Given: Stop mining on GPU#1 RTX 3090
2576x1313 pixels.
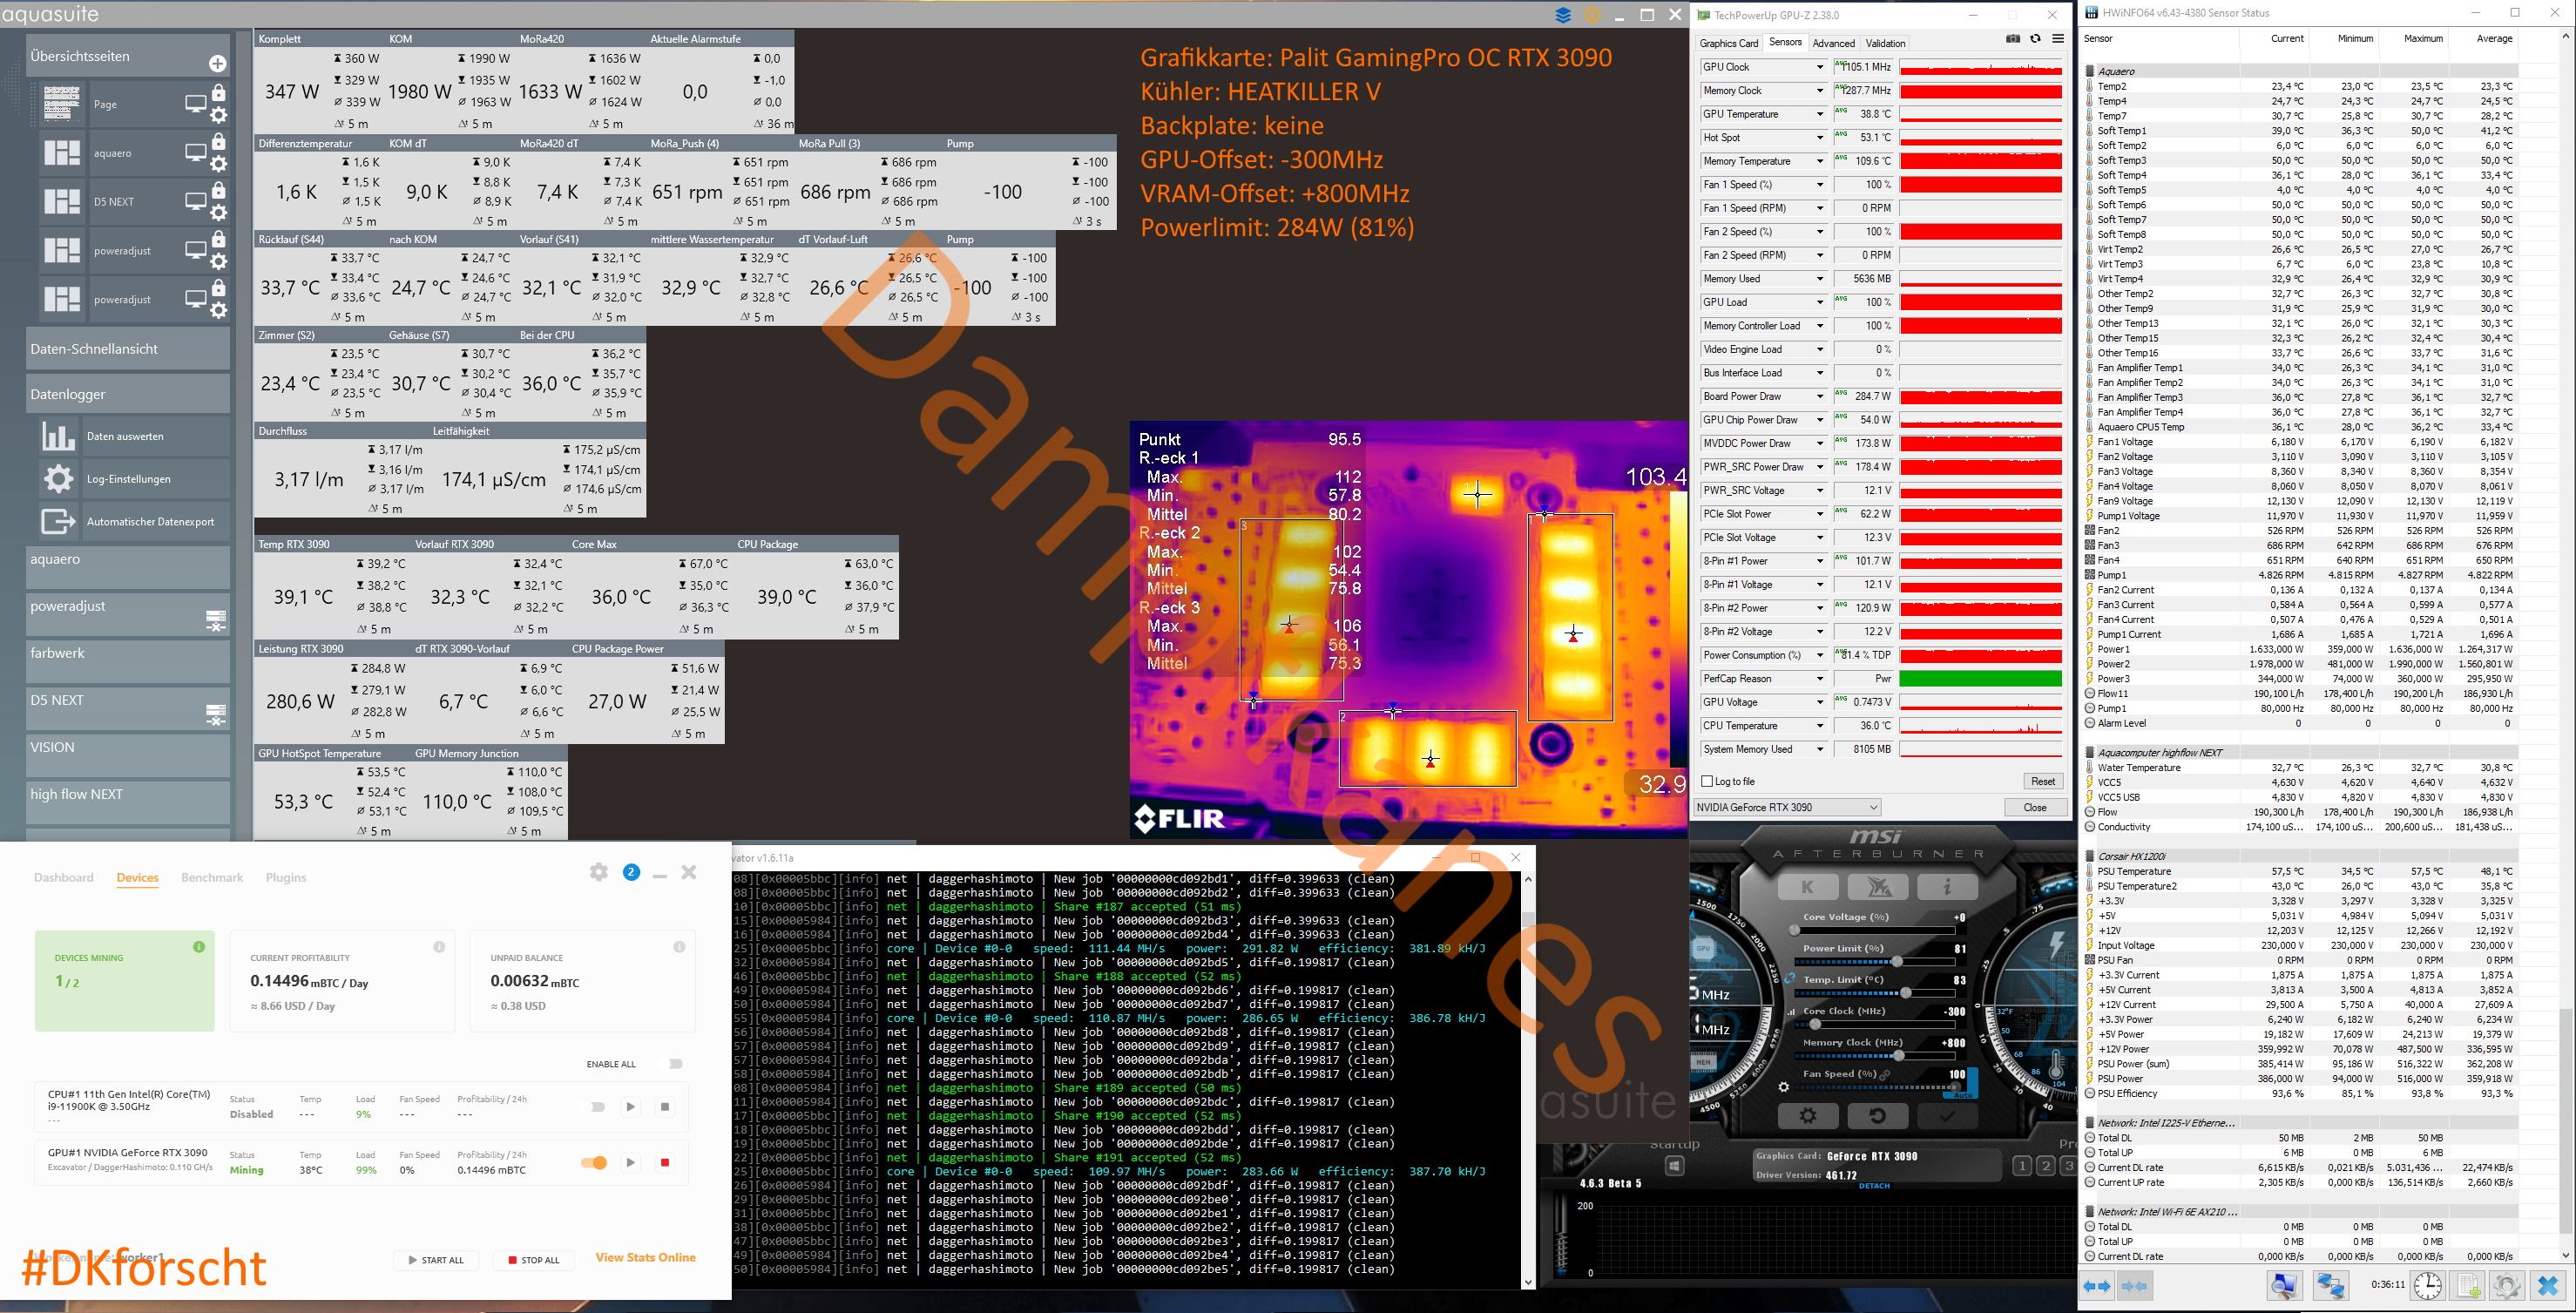Looking at the screenshot, I should point(665,1162).
